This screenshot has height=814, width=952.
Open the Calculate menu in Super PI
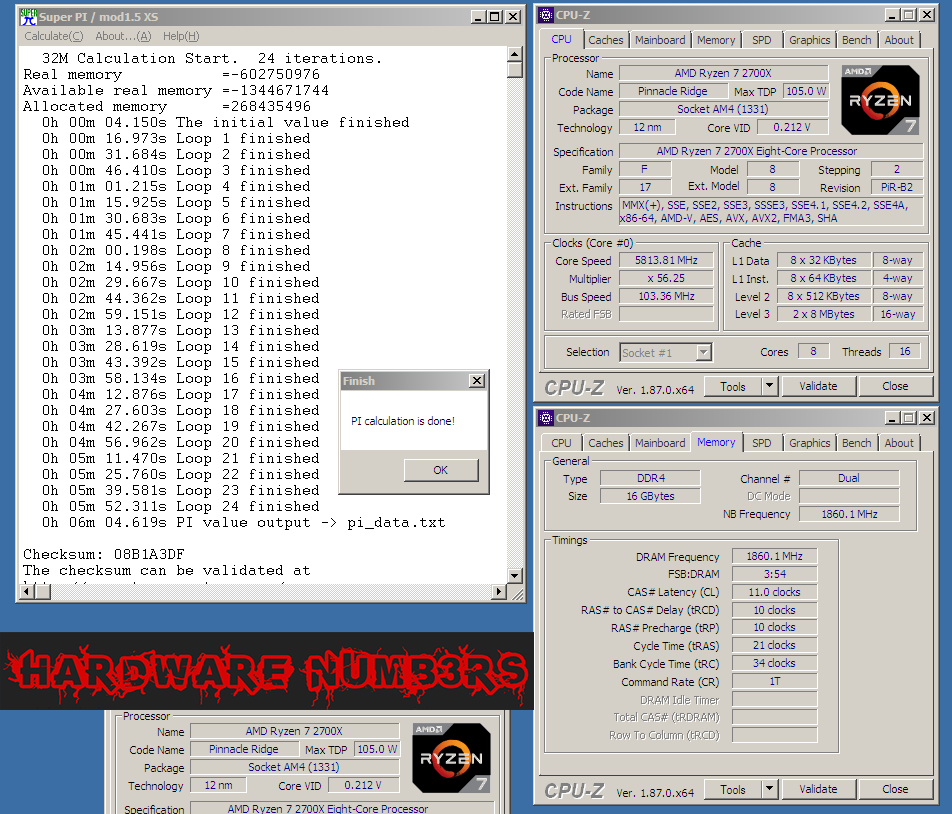(x=53, y=36)
